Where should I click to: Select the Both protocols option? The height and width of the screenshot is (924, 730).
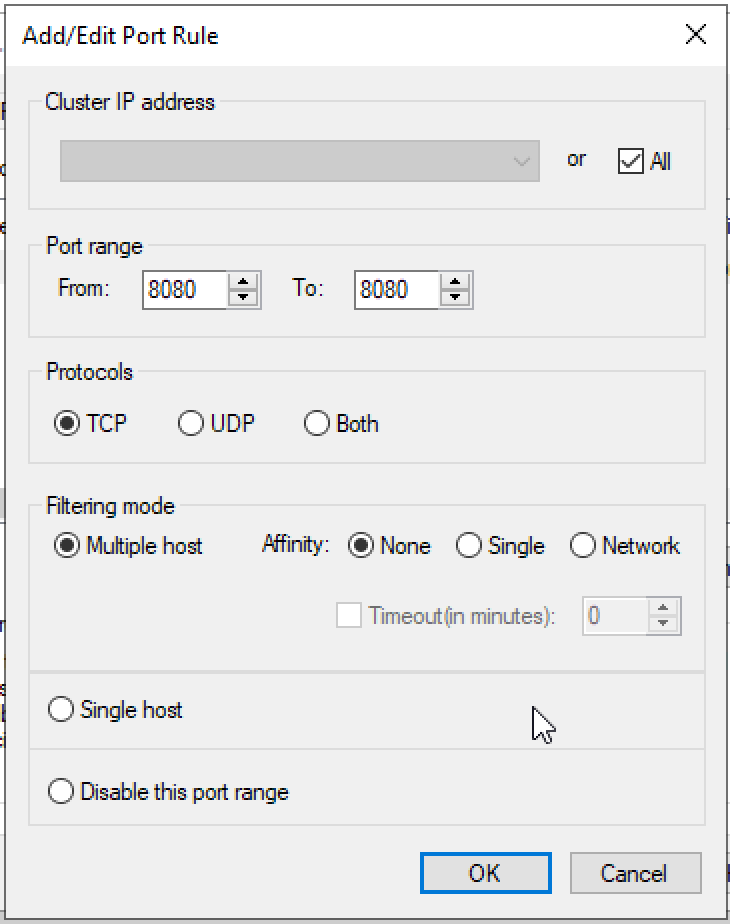(317, 423)
